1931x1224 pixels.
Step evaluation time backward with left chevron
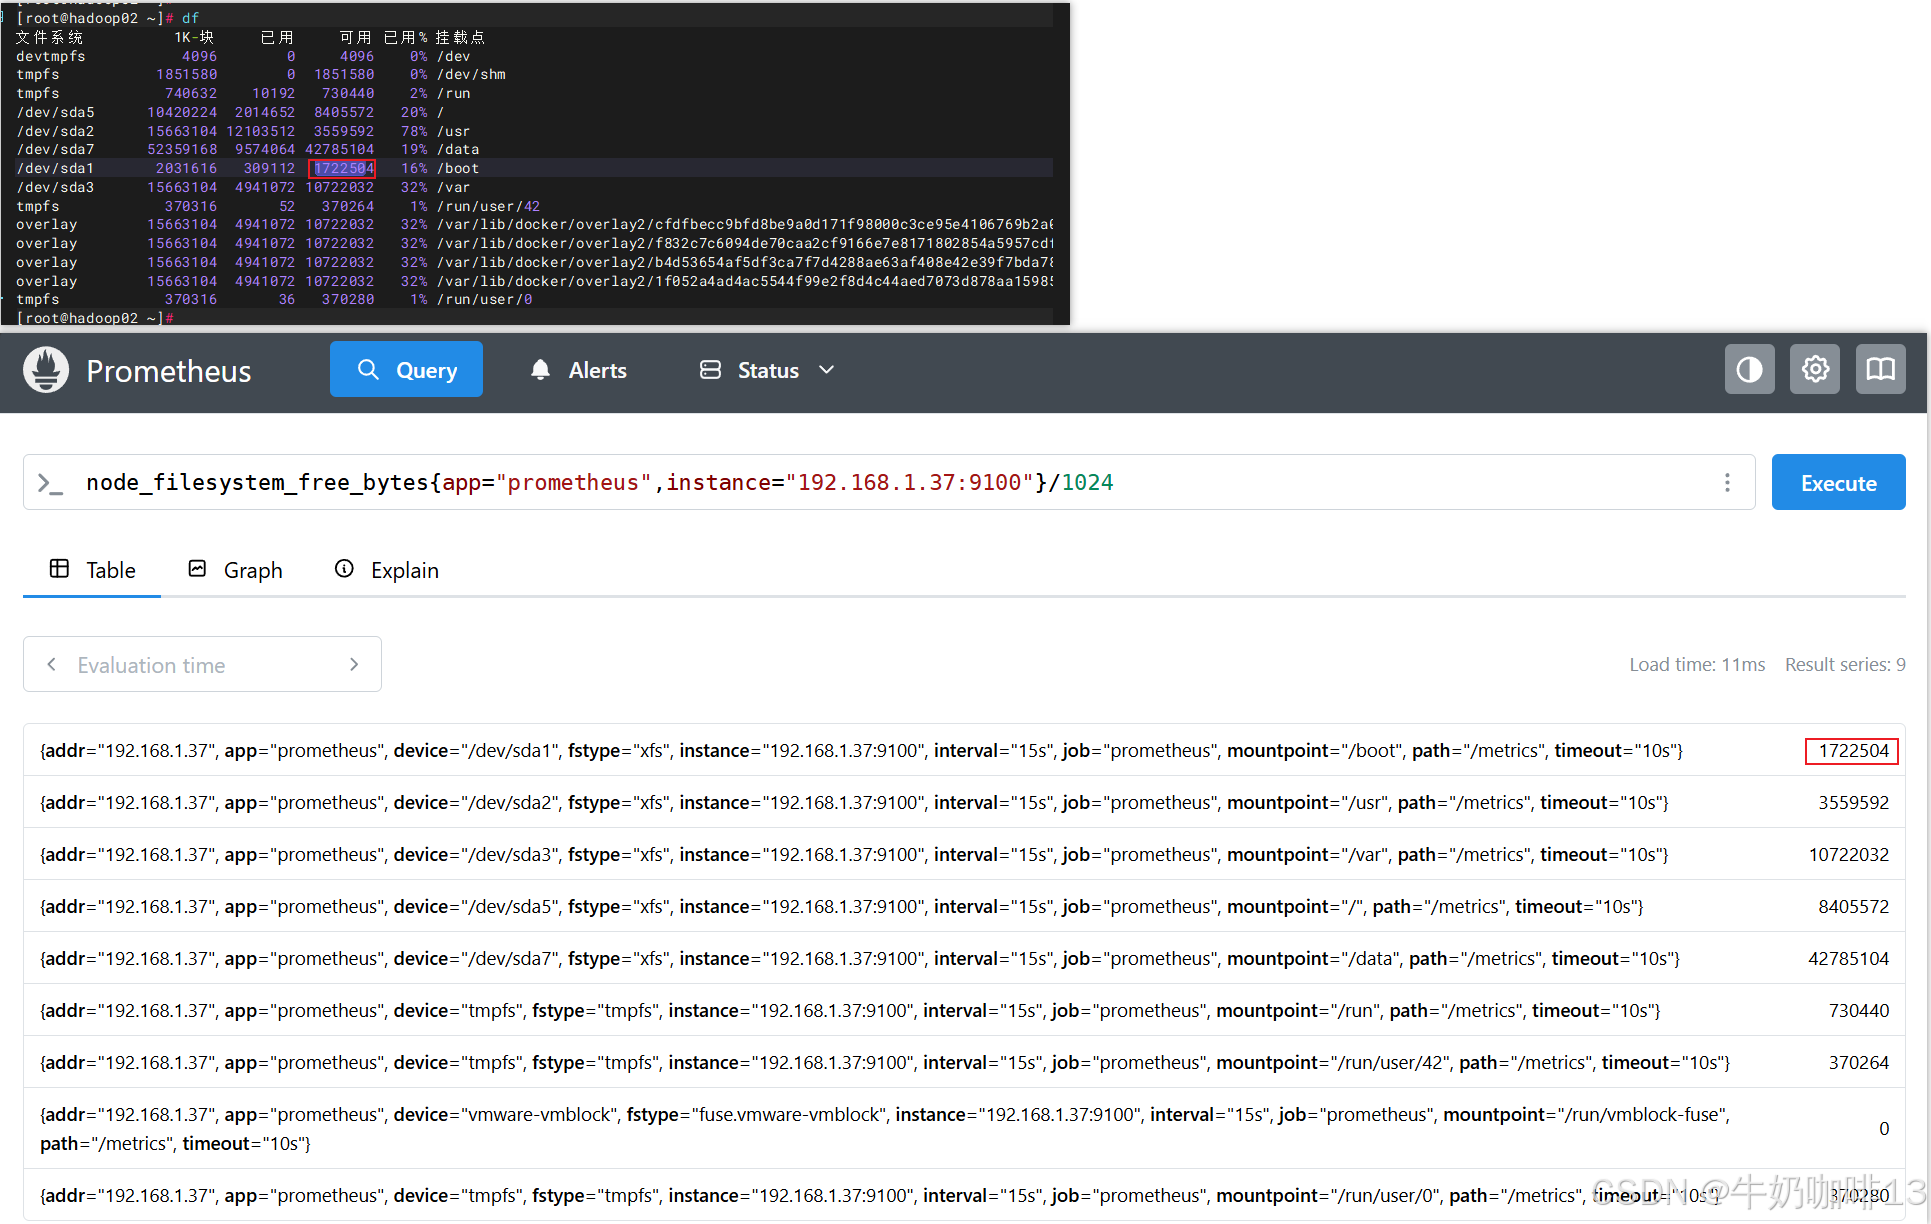pyautogui.click(x=52, y=665)
